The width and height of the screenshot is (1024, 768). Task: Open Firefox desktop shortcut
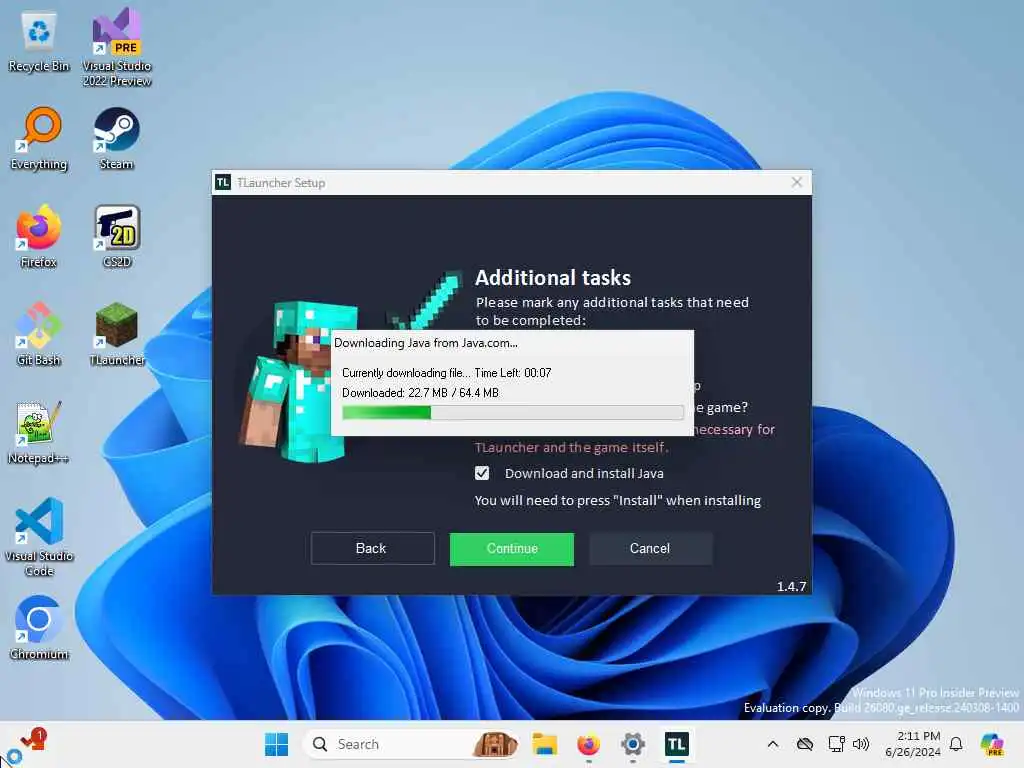pos(39,236)
